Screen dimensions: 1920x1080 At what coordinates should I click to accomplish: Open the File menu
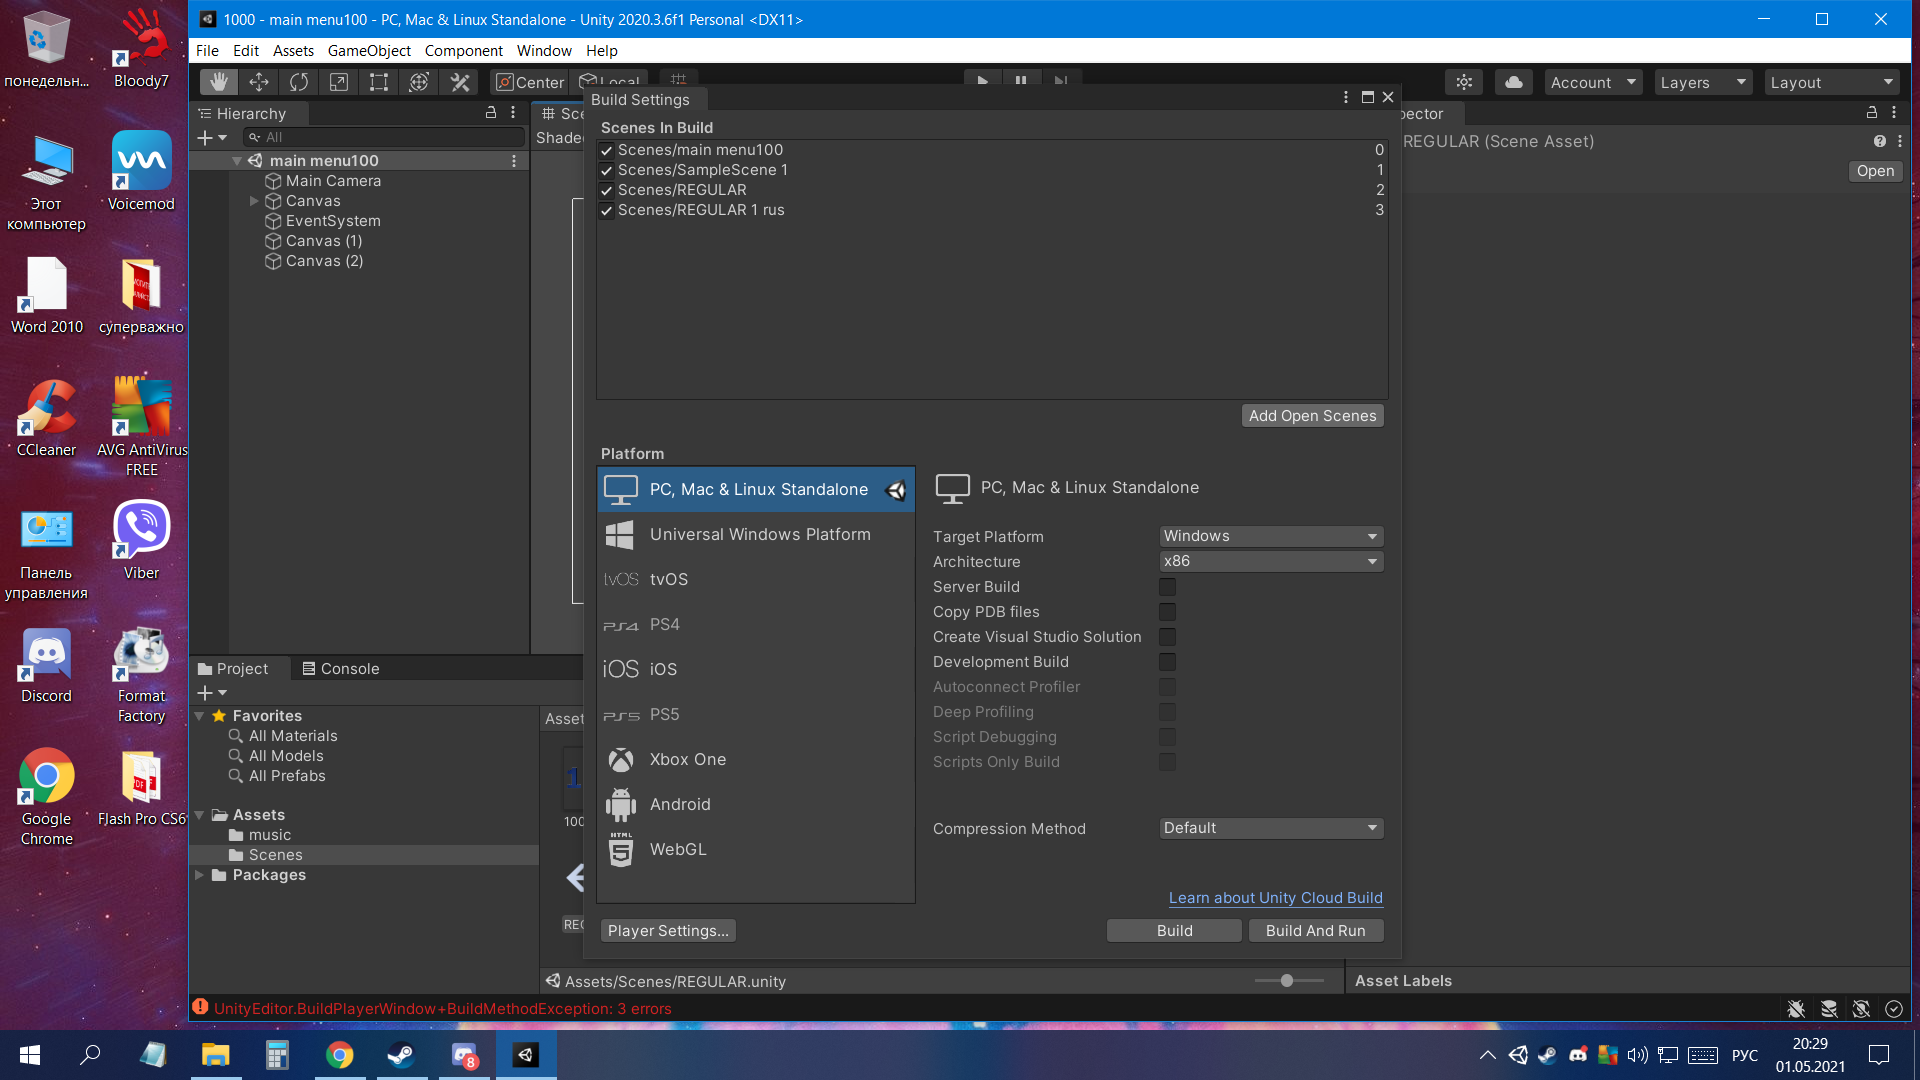coord(207,51)
